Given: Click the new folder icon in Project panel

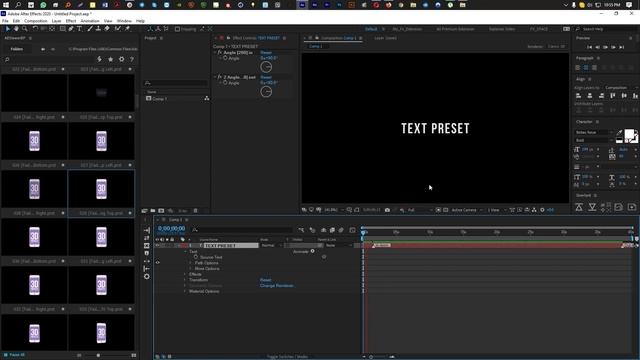Looking at the screenshot, I should (x=153, y=211).
